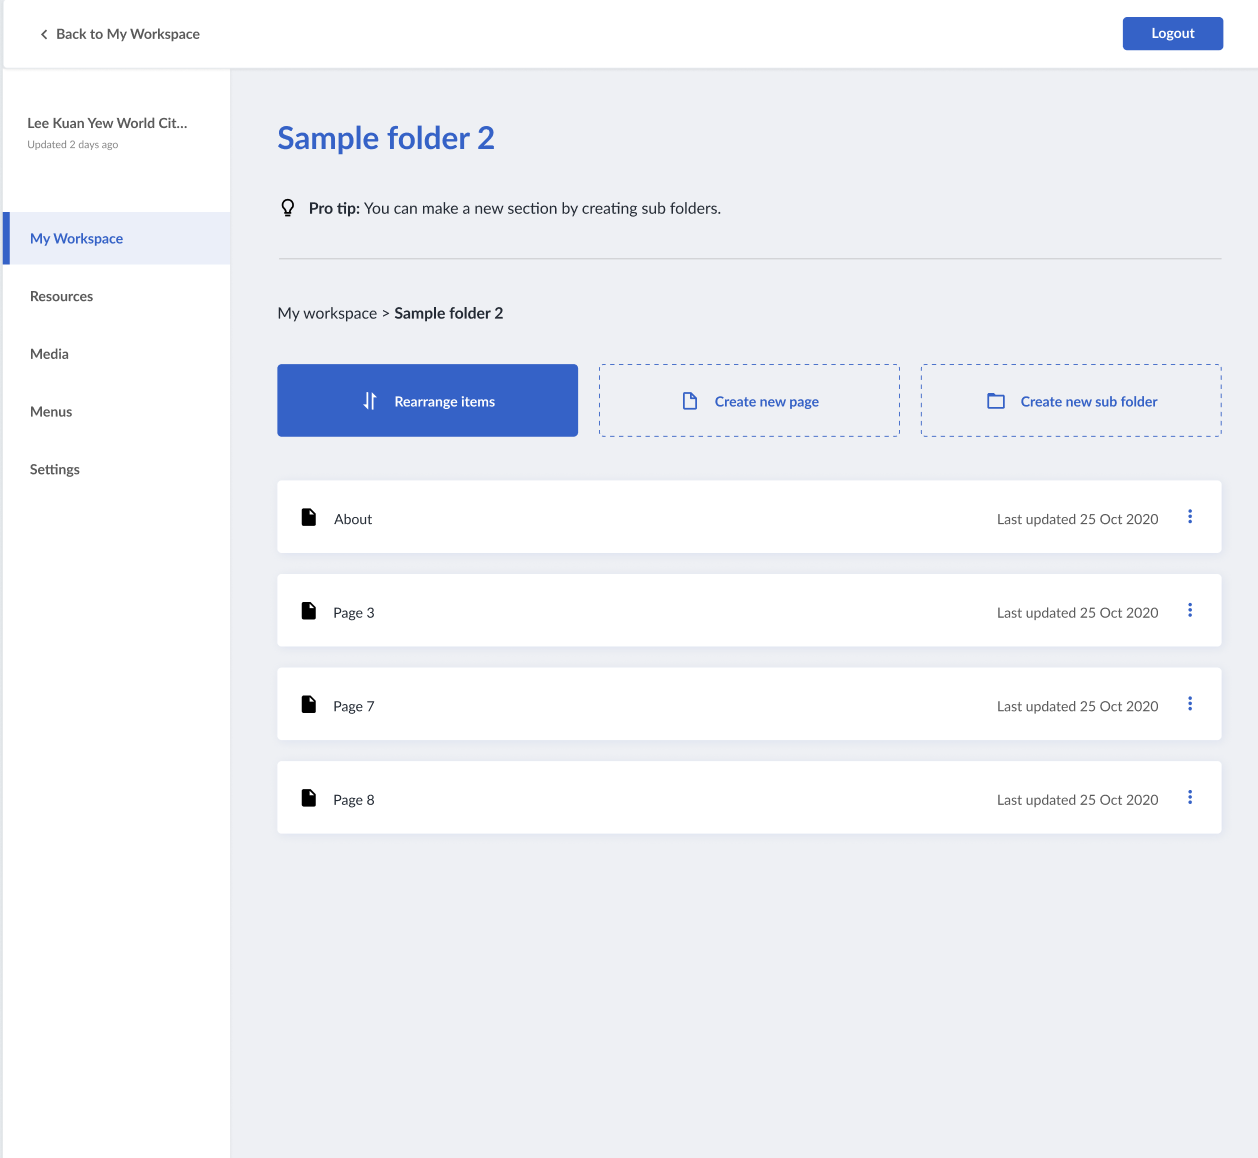
Task: Click the lightbulb Pro tip icon
Action: (x=288, y=207)
